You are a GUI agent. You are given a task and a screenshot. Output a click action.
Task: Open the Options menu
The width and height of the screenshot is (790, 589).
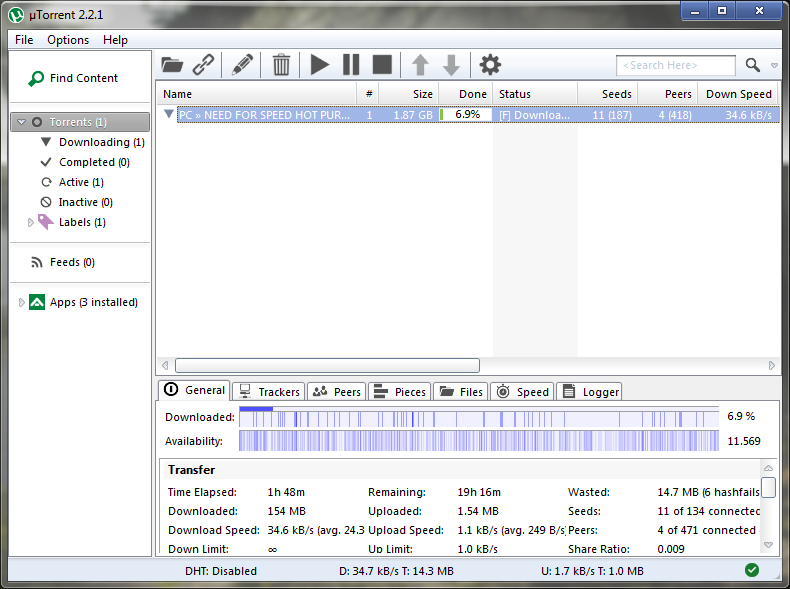point(68,40)
